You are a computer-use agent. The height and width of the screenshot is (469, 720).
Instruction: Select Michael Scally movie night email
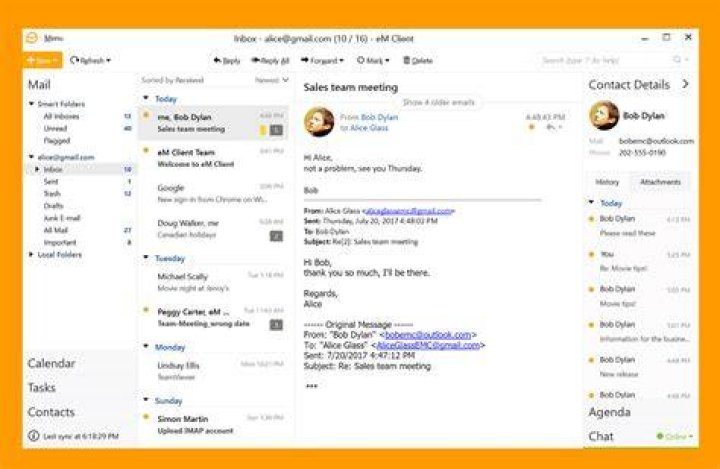coord(214,282)
